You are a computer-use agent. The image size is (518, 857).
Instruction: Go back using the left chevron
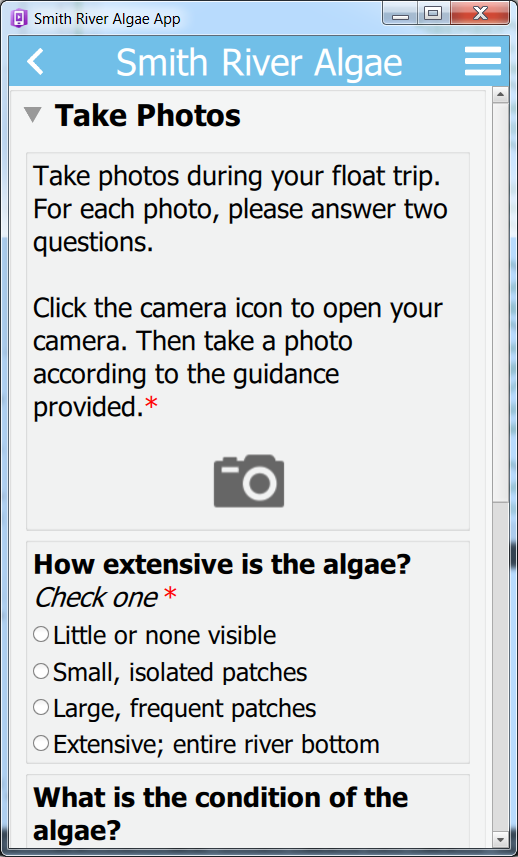click(x=36, y=61)
